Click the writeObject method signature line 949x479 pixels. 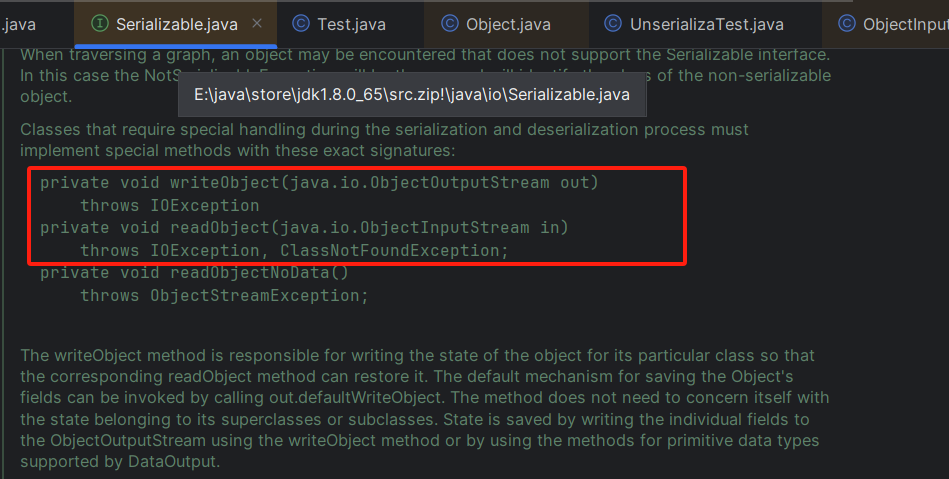point(319,183)
